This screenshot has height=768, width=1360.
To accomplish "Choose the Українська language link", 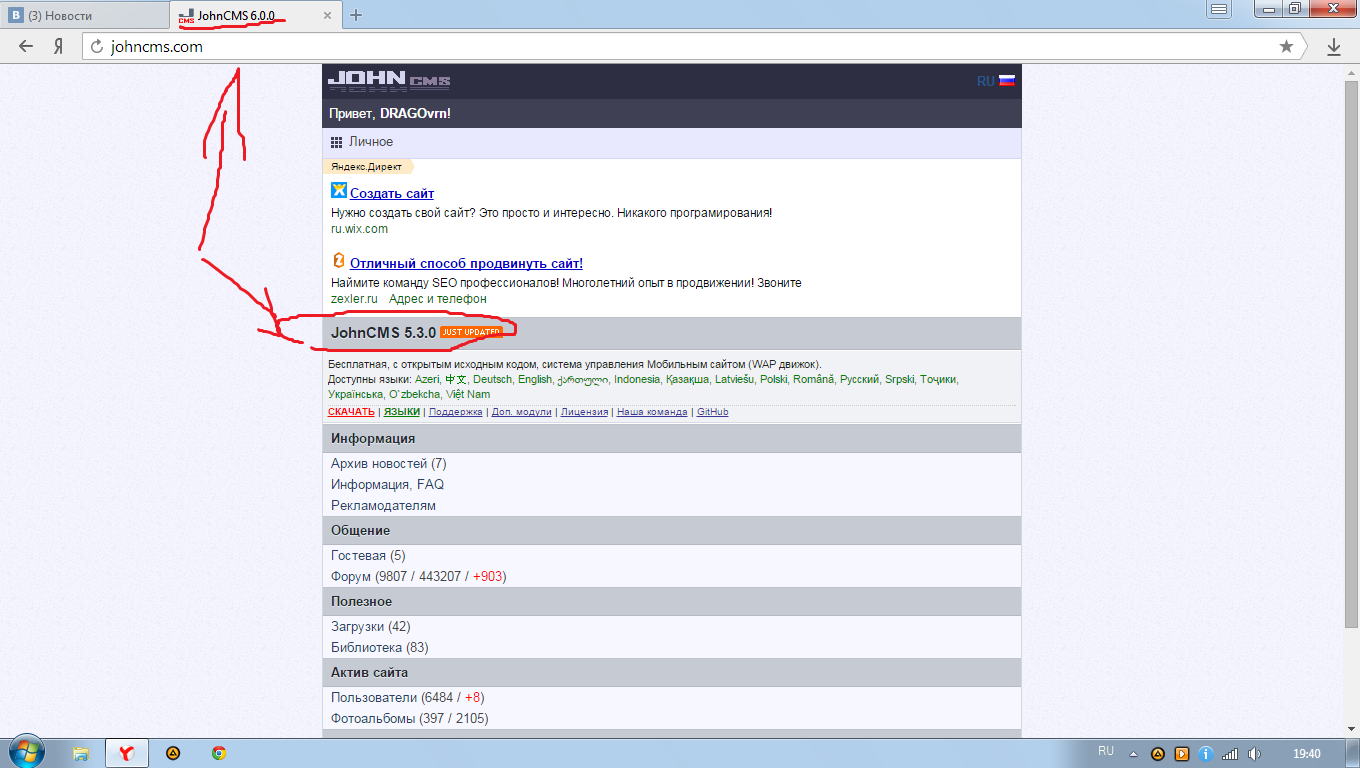I will (356, 394).
